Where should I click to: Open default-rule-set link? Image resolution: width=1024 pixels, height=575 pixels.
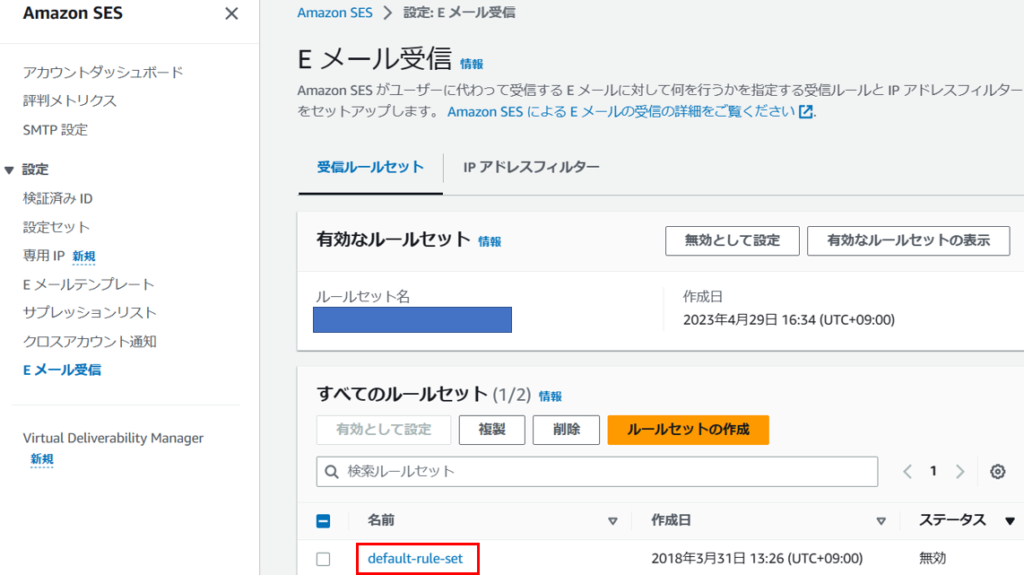(x=415, y=559)
